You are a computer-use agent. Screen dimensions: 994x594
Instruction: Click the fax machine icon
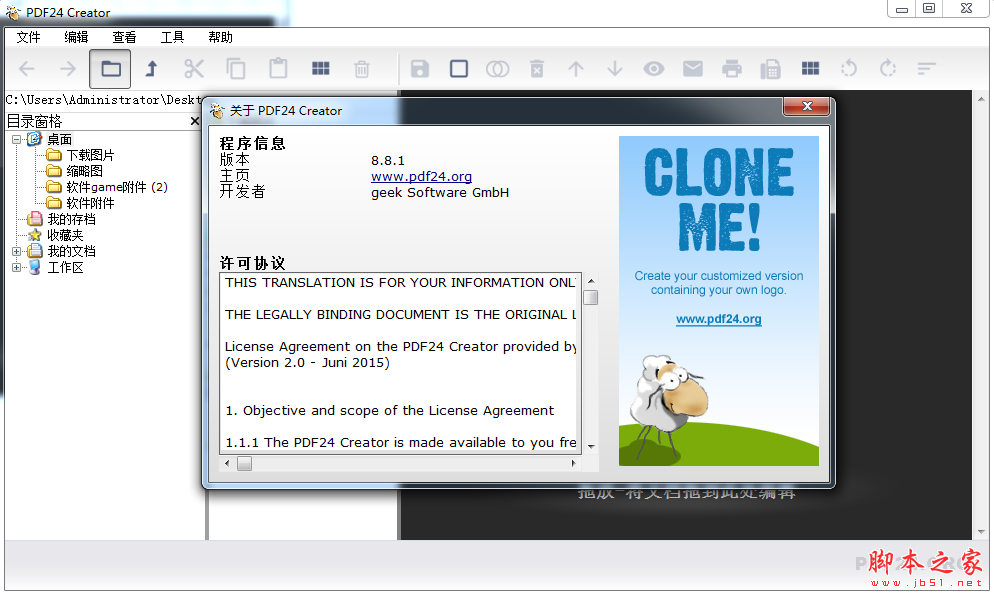click(x=771, y=68)
